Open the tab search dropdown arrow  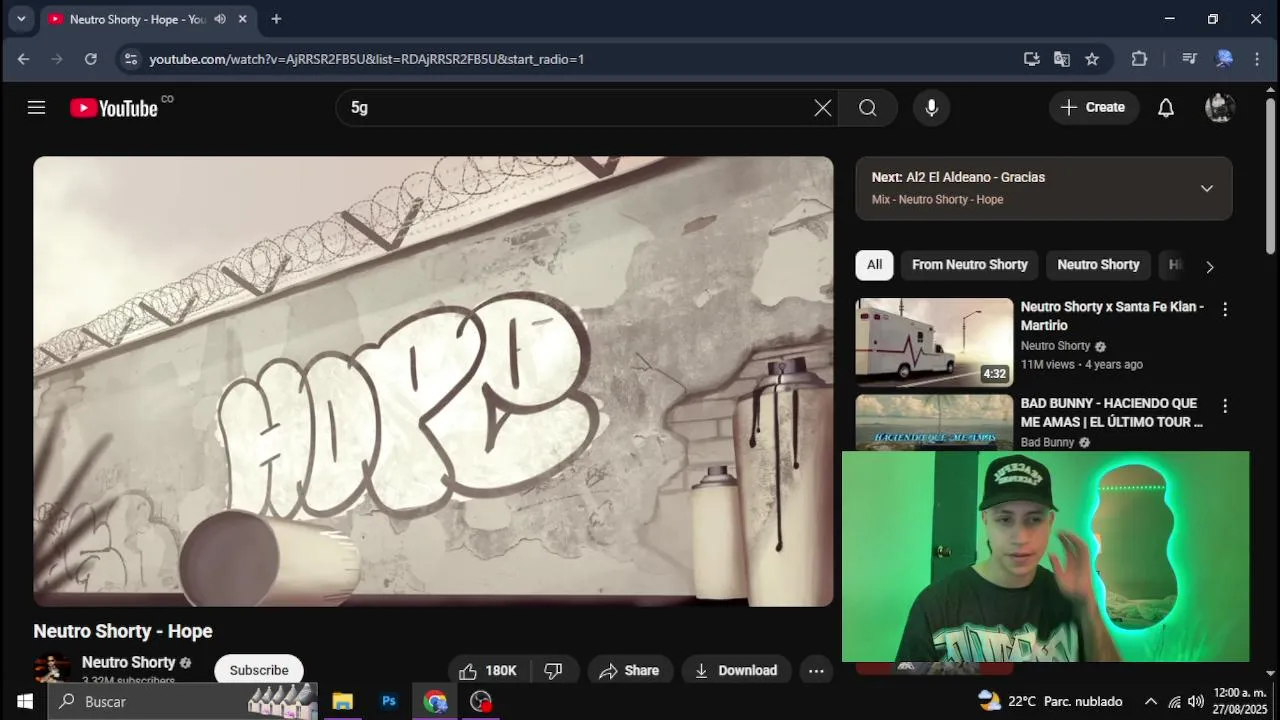tap(21, 19)
